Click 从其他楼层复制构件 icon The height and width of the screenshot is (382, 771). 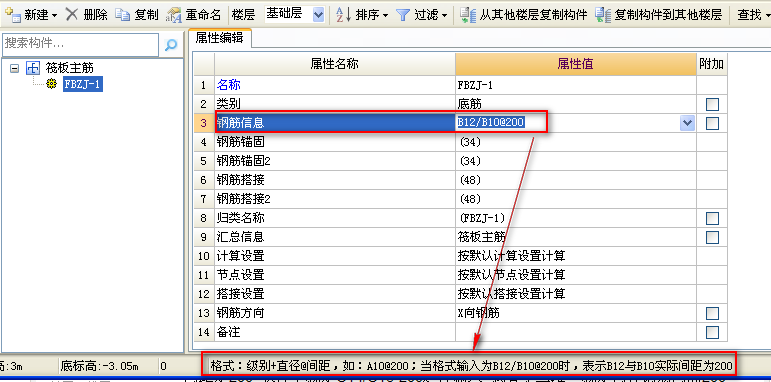[468, 15]
